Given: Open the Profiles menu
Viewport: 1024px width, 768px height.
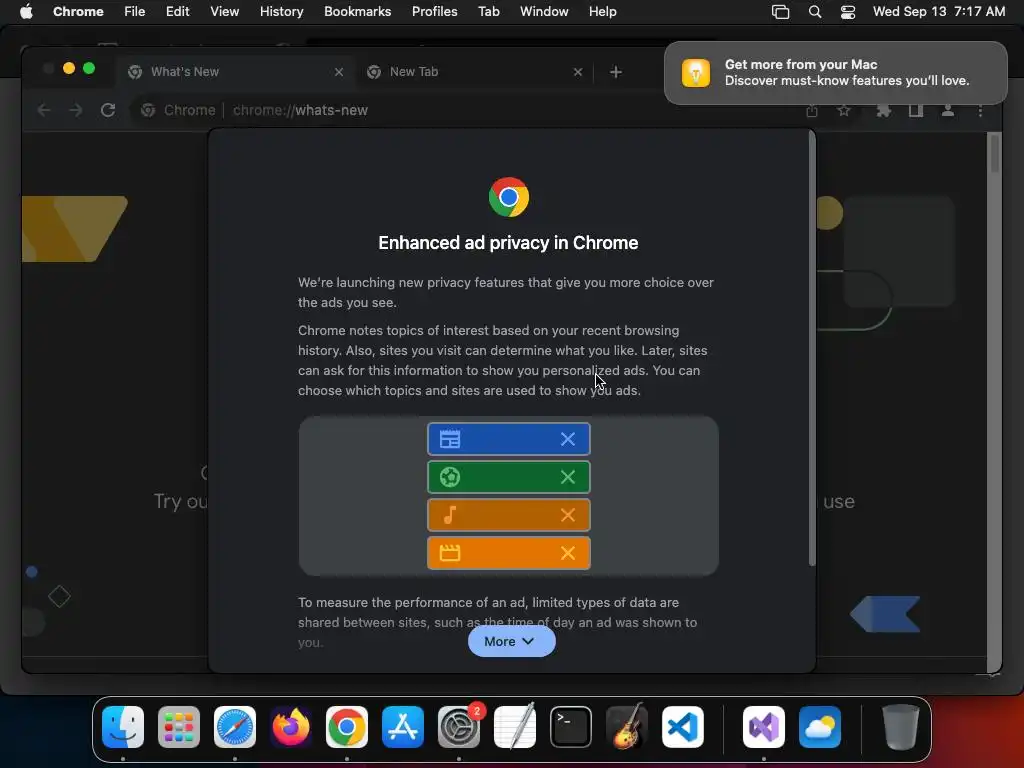Looking at the screenshot, I should click(434, 12).
